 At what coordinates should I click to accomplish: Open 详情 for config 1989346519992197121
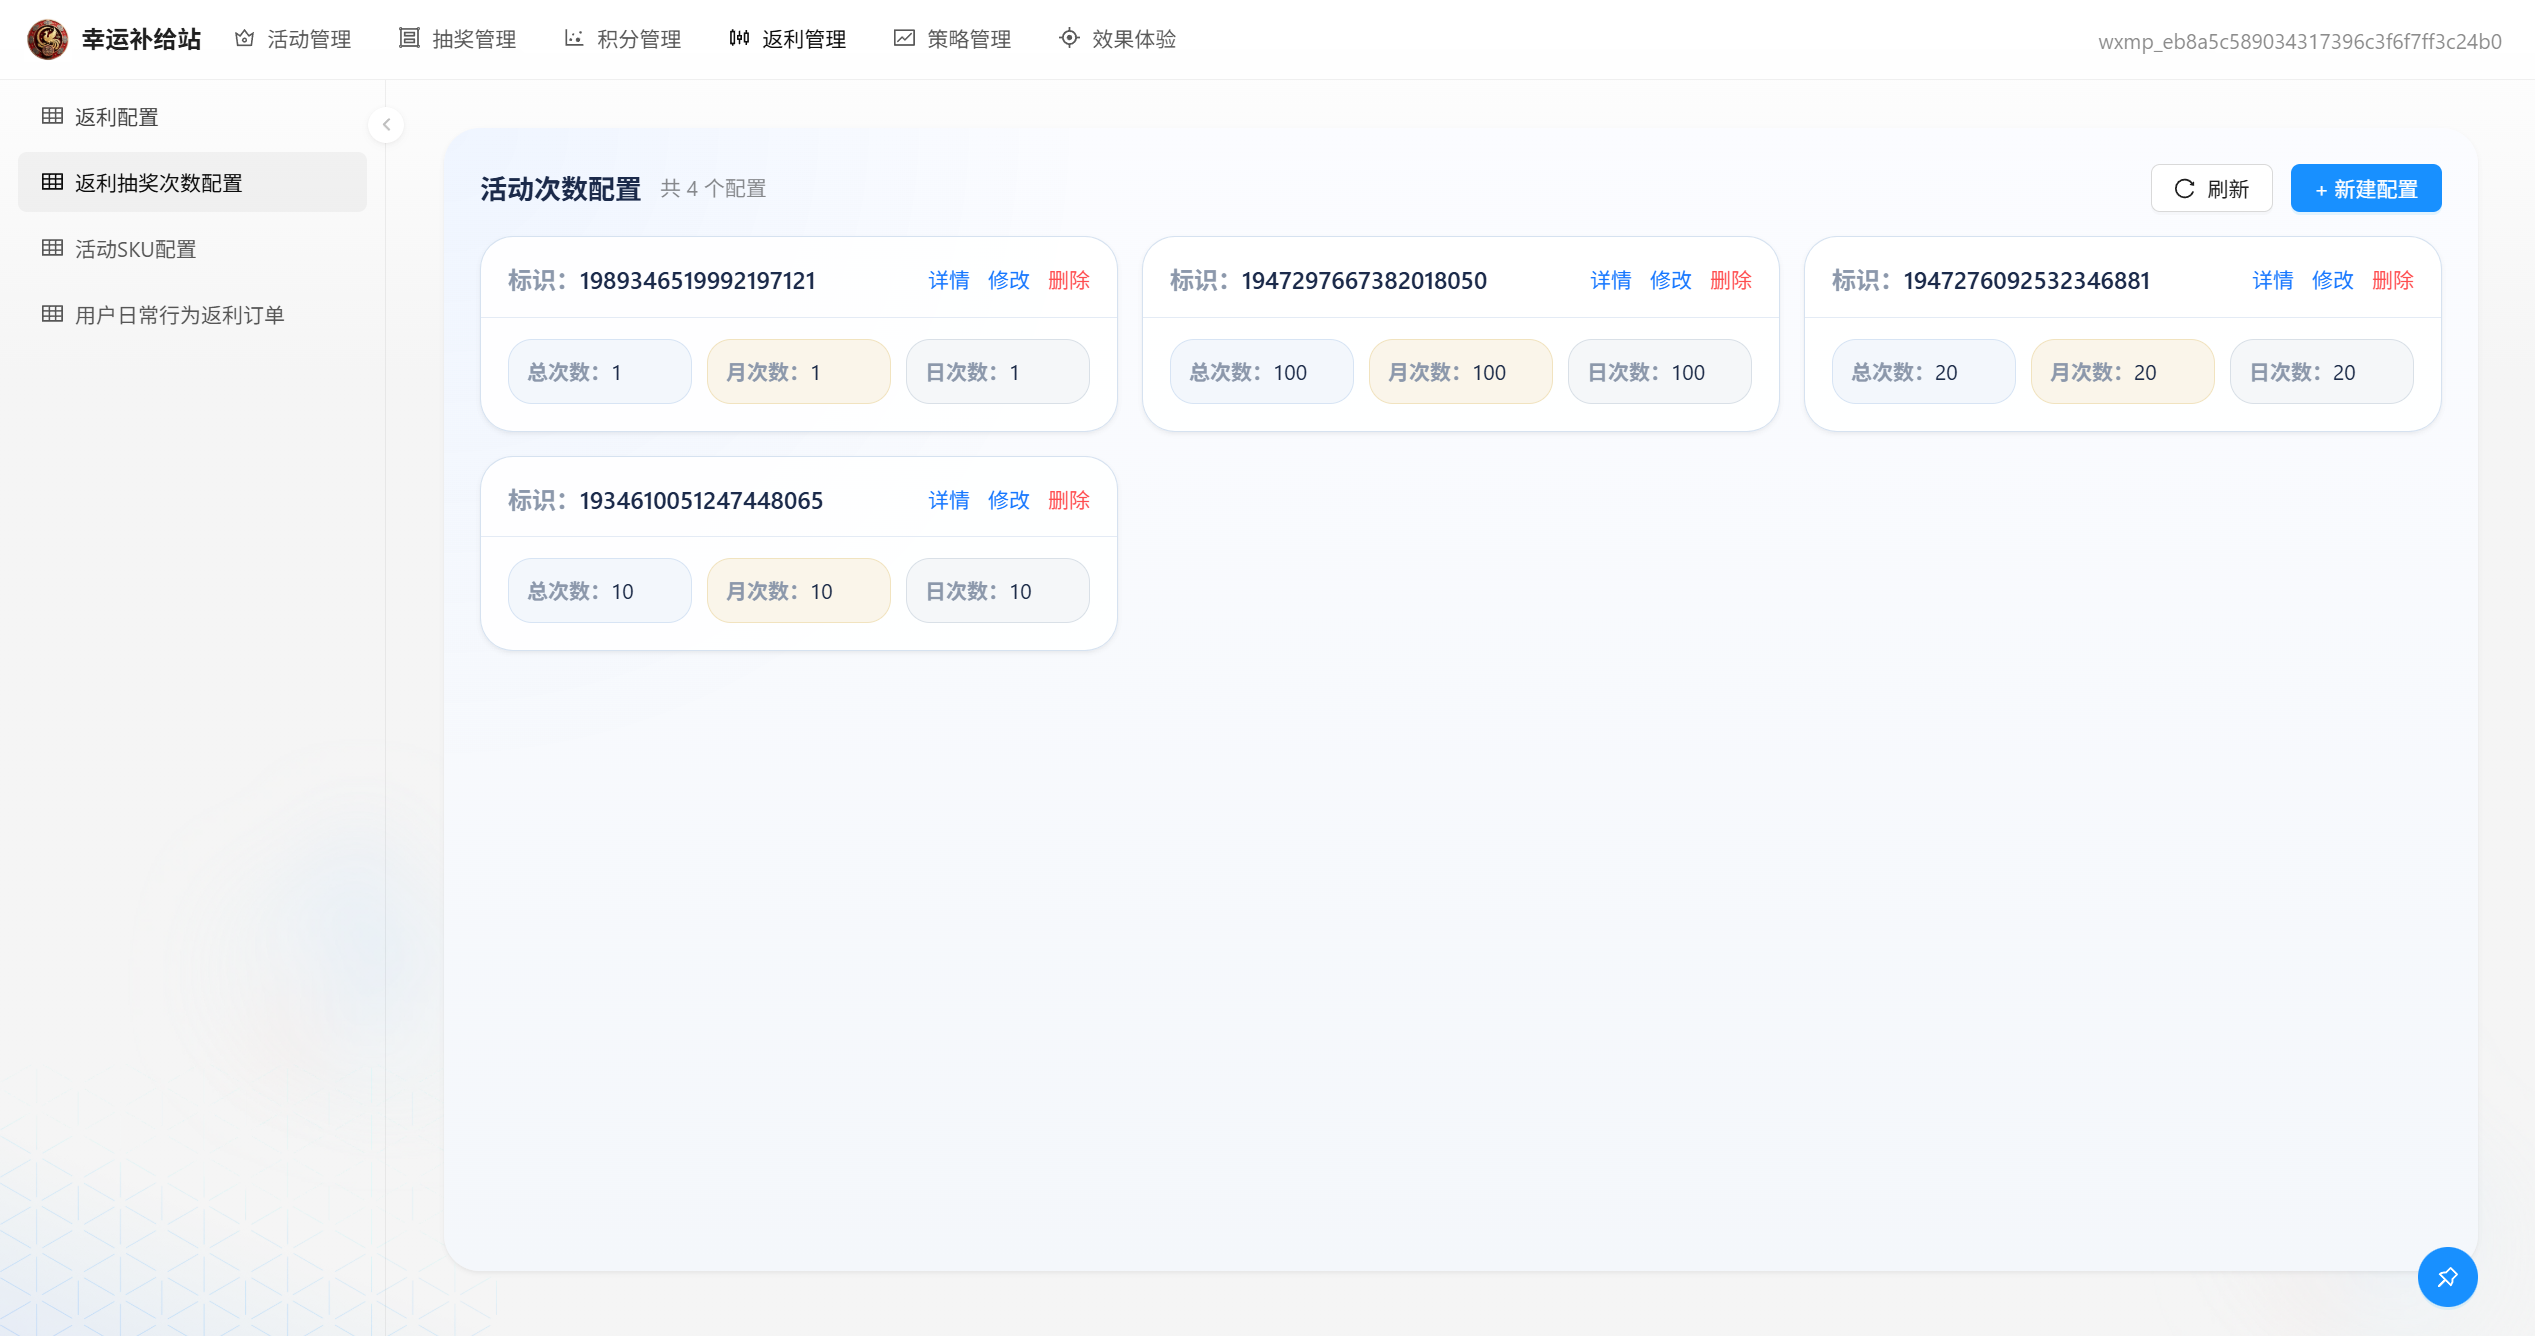pos(948,280)
